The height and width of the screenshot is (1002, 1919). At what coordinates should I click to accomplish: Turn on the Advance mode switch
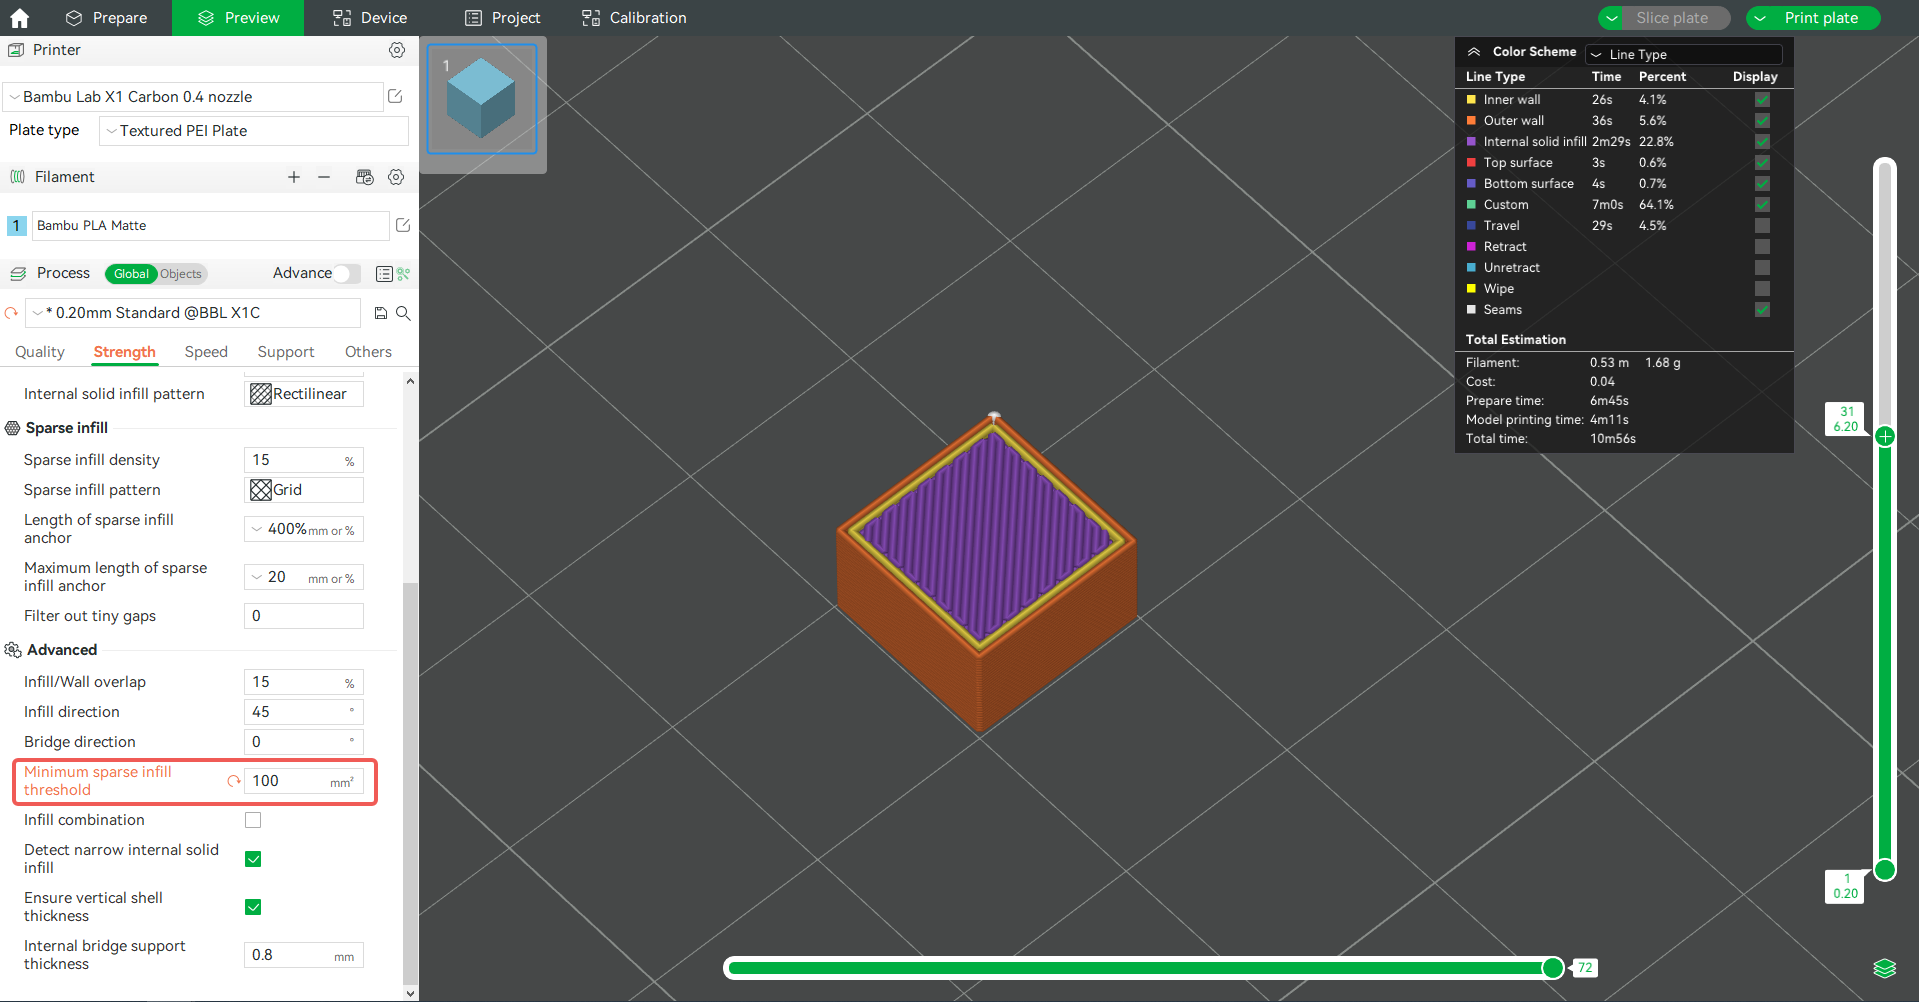pos(347,274)
